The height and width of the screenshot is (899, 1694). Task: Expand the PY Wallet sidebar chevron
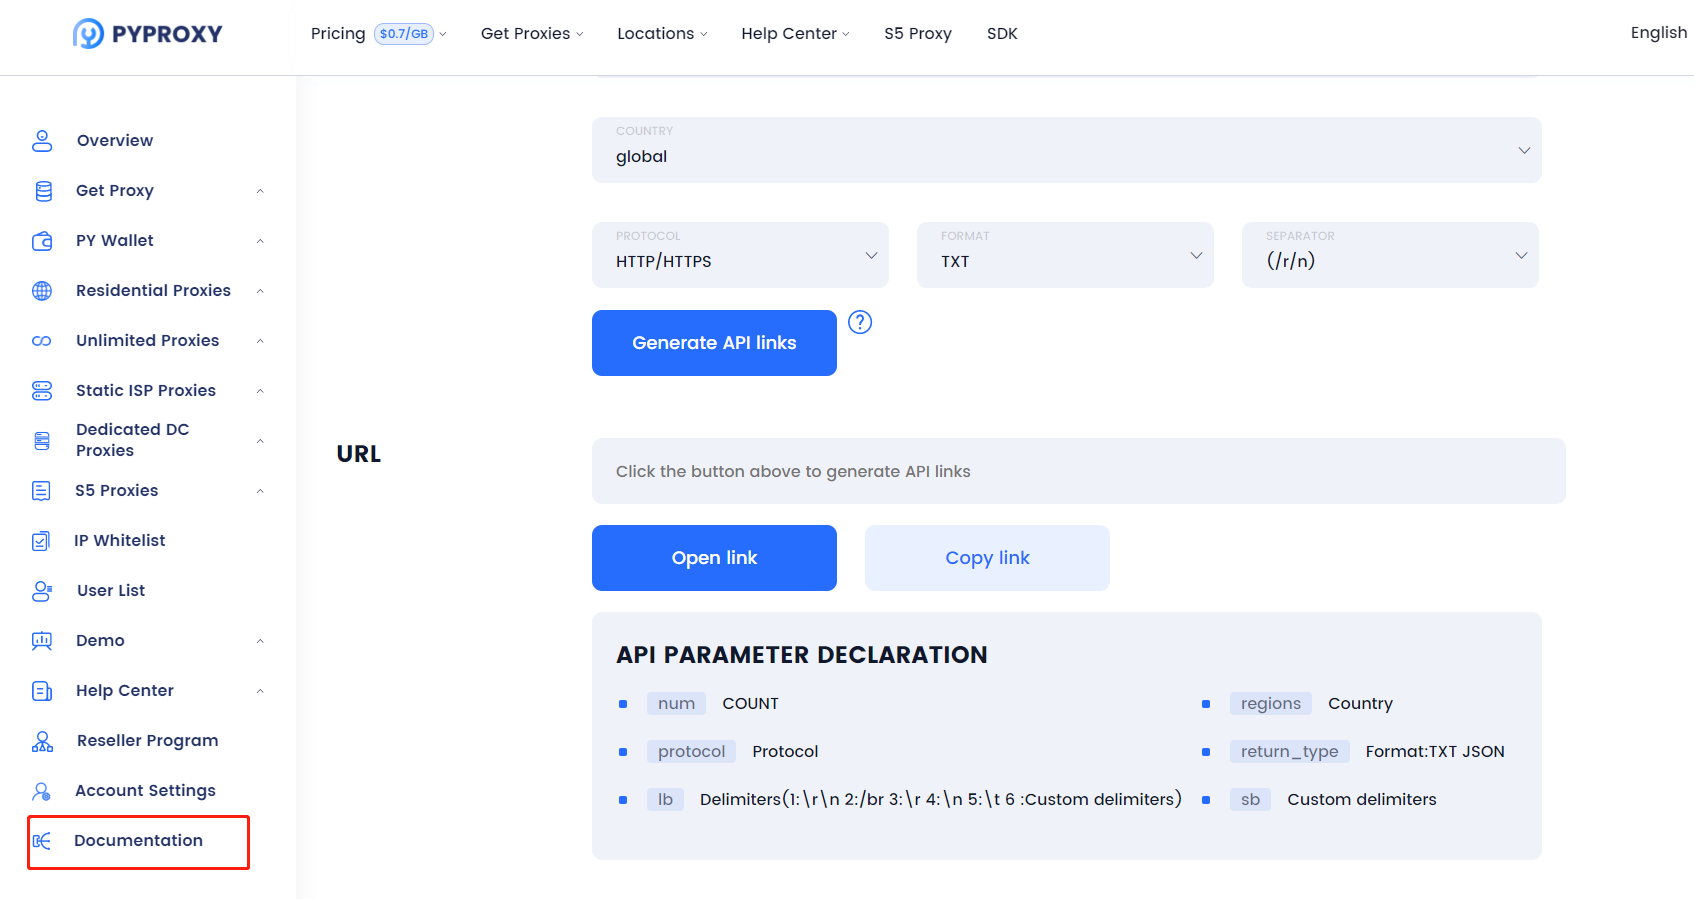click(260, 241)
